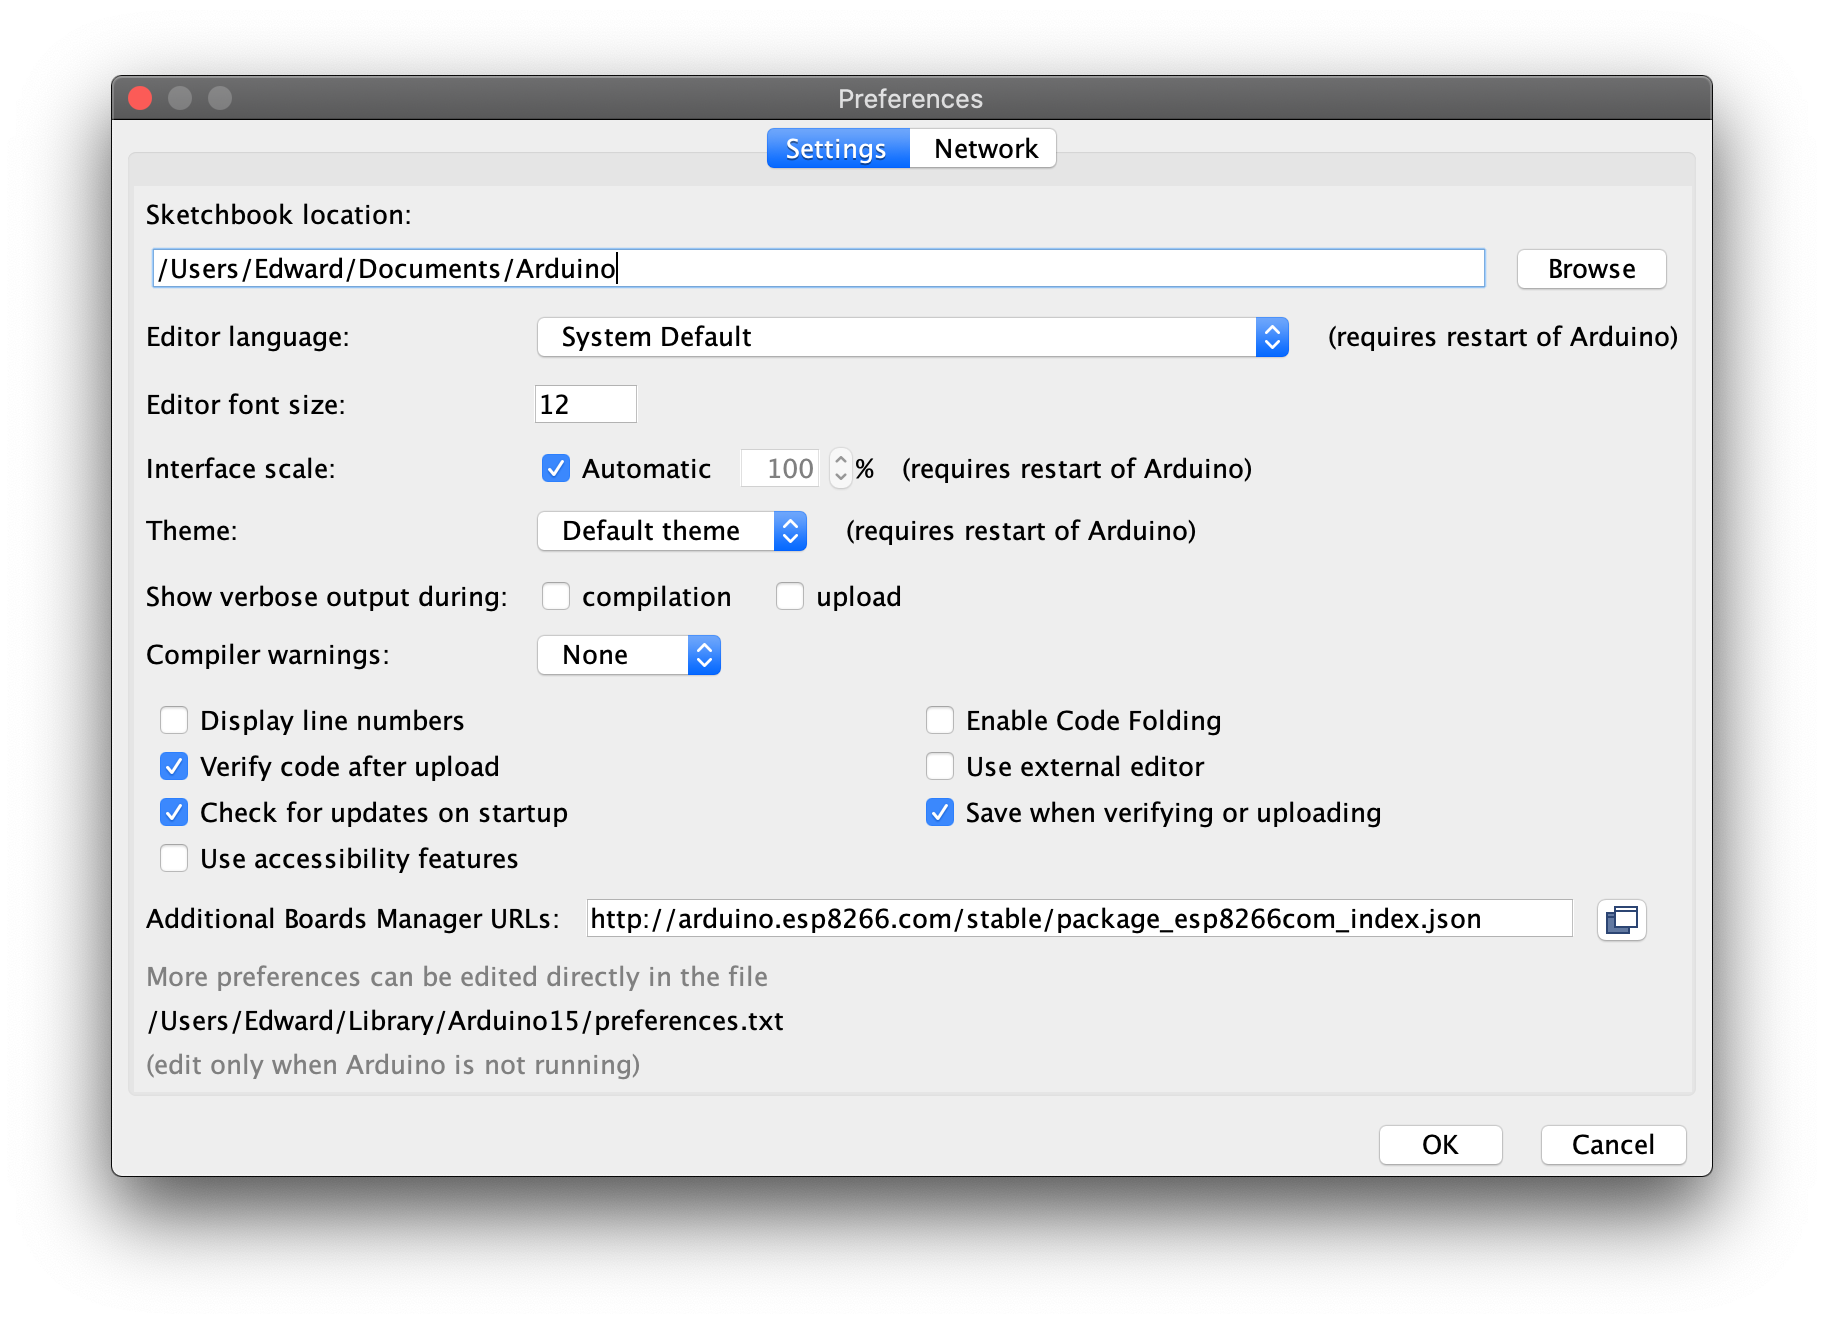
Task: Click the yellow minimize window button
Action: point(180,98)
